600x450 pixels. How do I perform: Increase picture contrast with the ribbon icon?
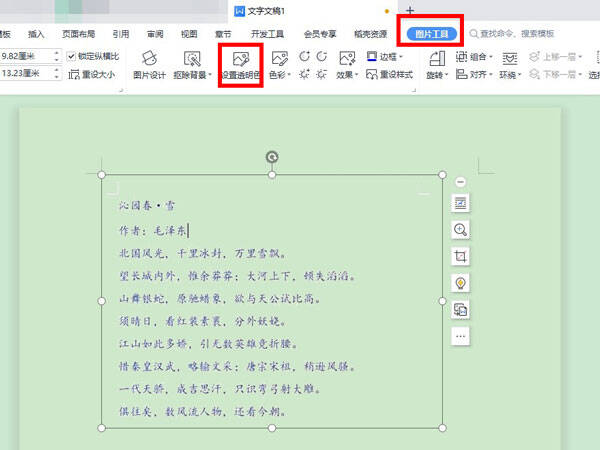[304, 56]
